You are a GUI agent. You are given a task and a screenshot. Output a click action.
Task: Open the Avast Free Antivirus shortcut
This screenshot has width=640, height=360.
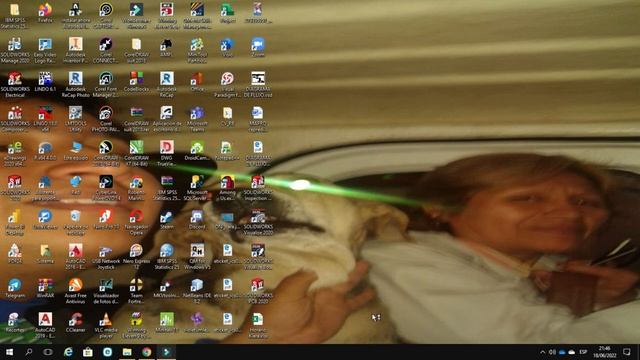(x=76, y=291)
